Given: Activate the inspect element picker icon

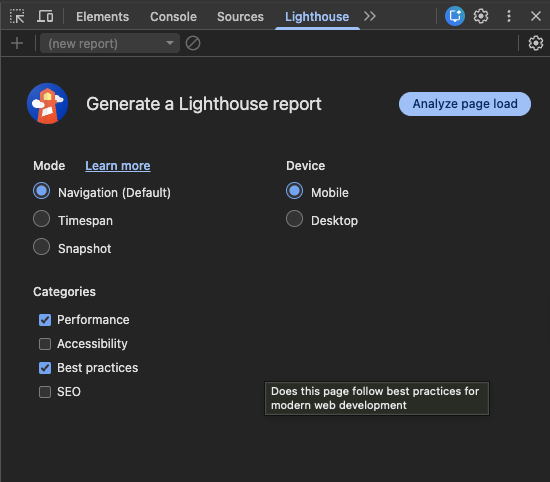Looking at the screenshot, I should coord(17,16).
